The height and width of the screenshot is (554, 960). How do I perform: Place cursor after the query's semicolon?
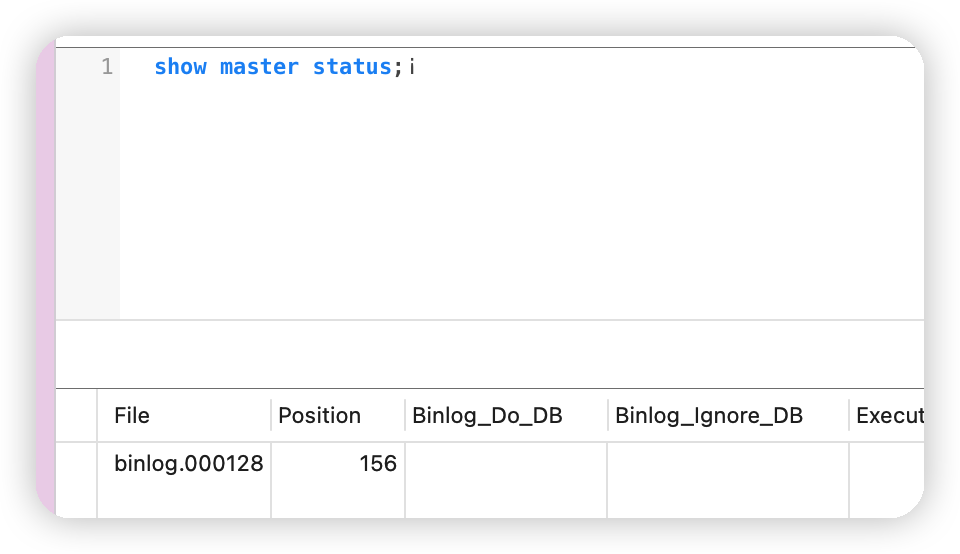[405, 66]
